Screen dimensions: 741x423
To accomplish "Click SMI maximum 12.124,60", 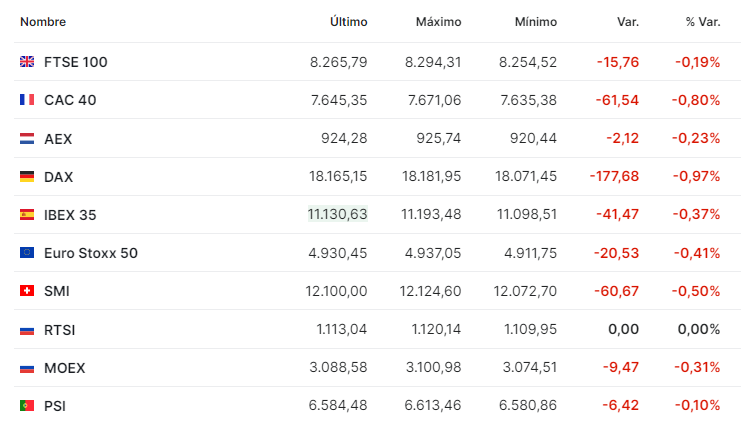I will pos(431,291).
